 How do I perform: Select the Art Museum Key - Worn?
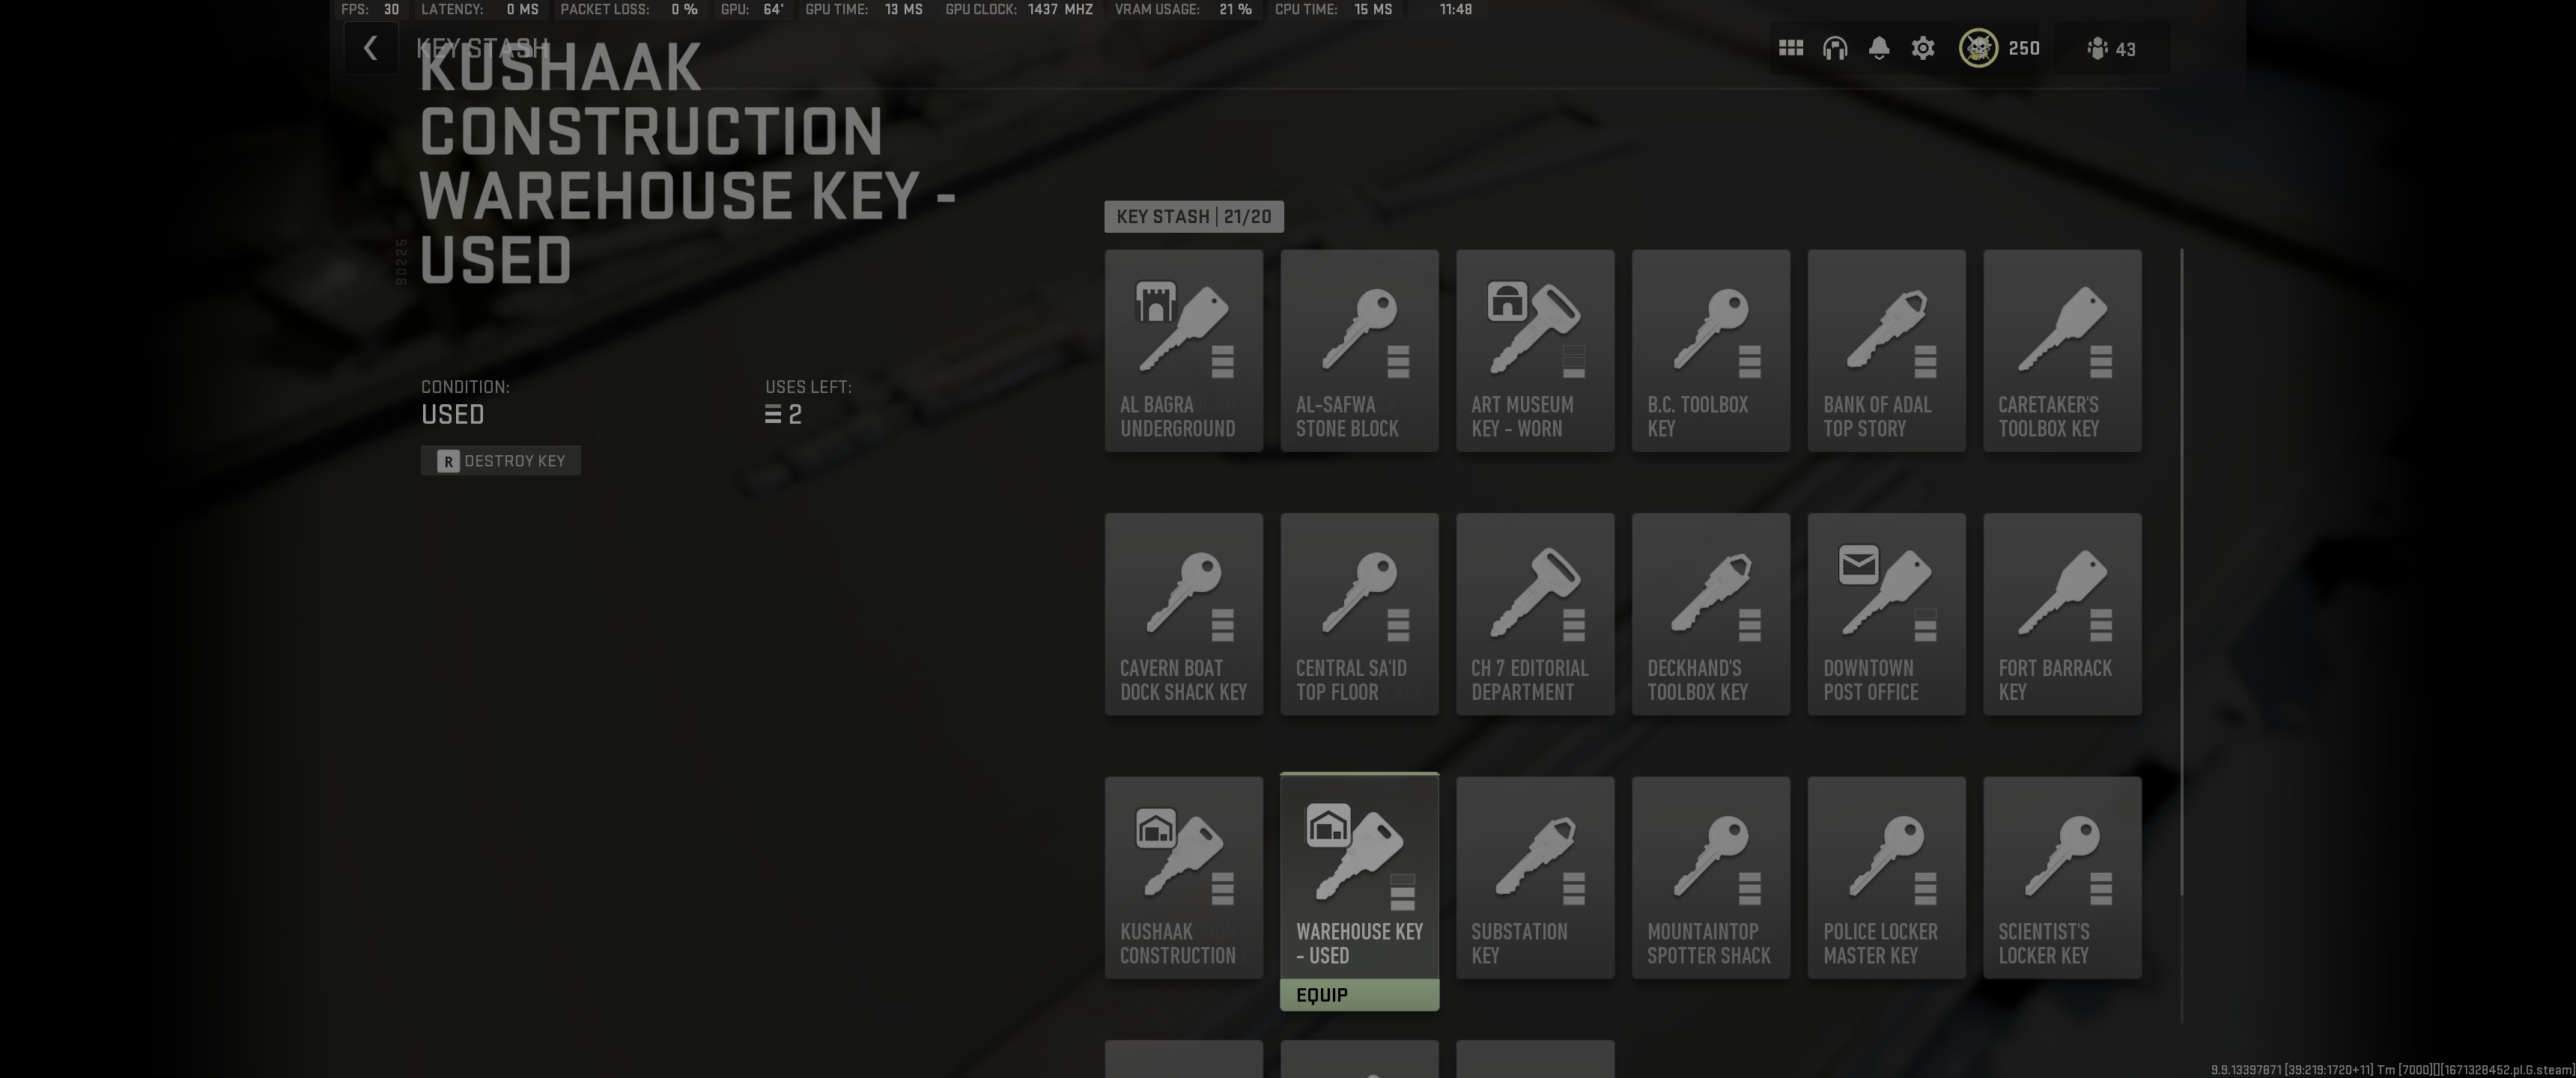1535,351
